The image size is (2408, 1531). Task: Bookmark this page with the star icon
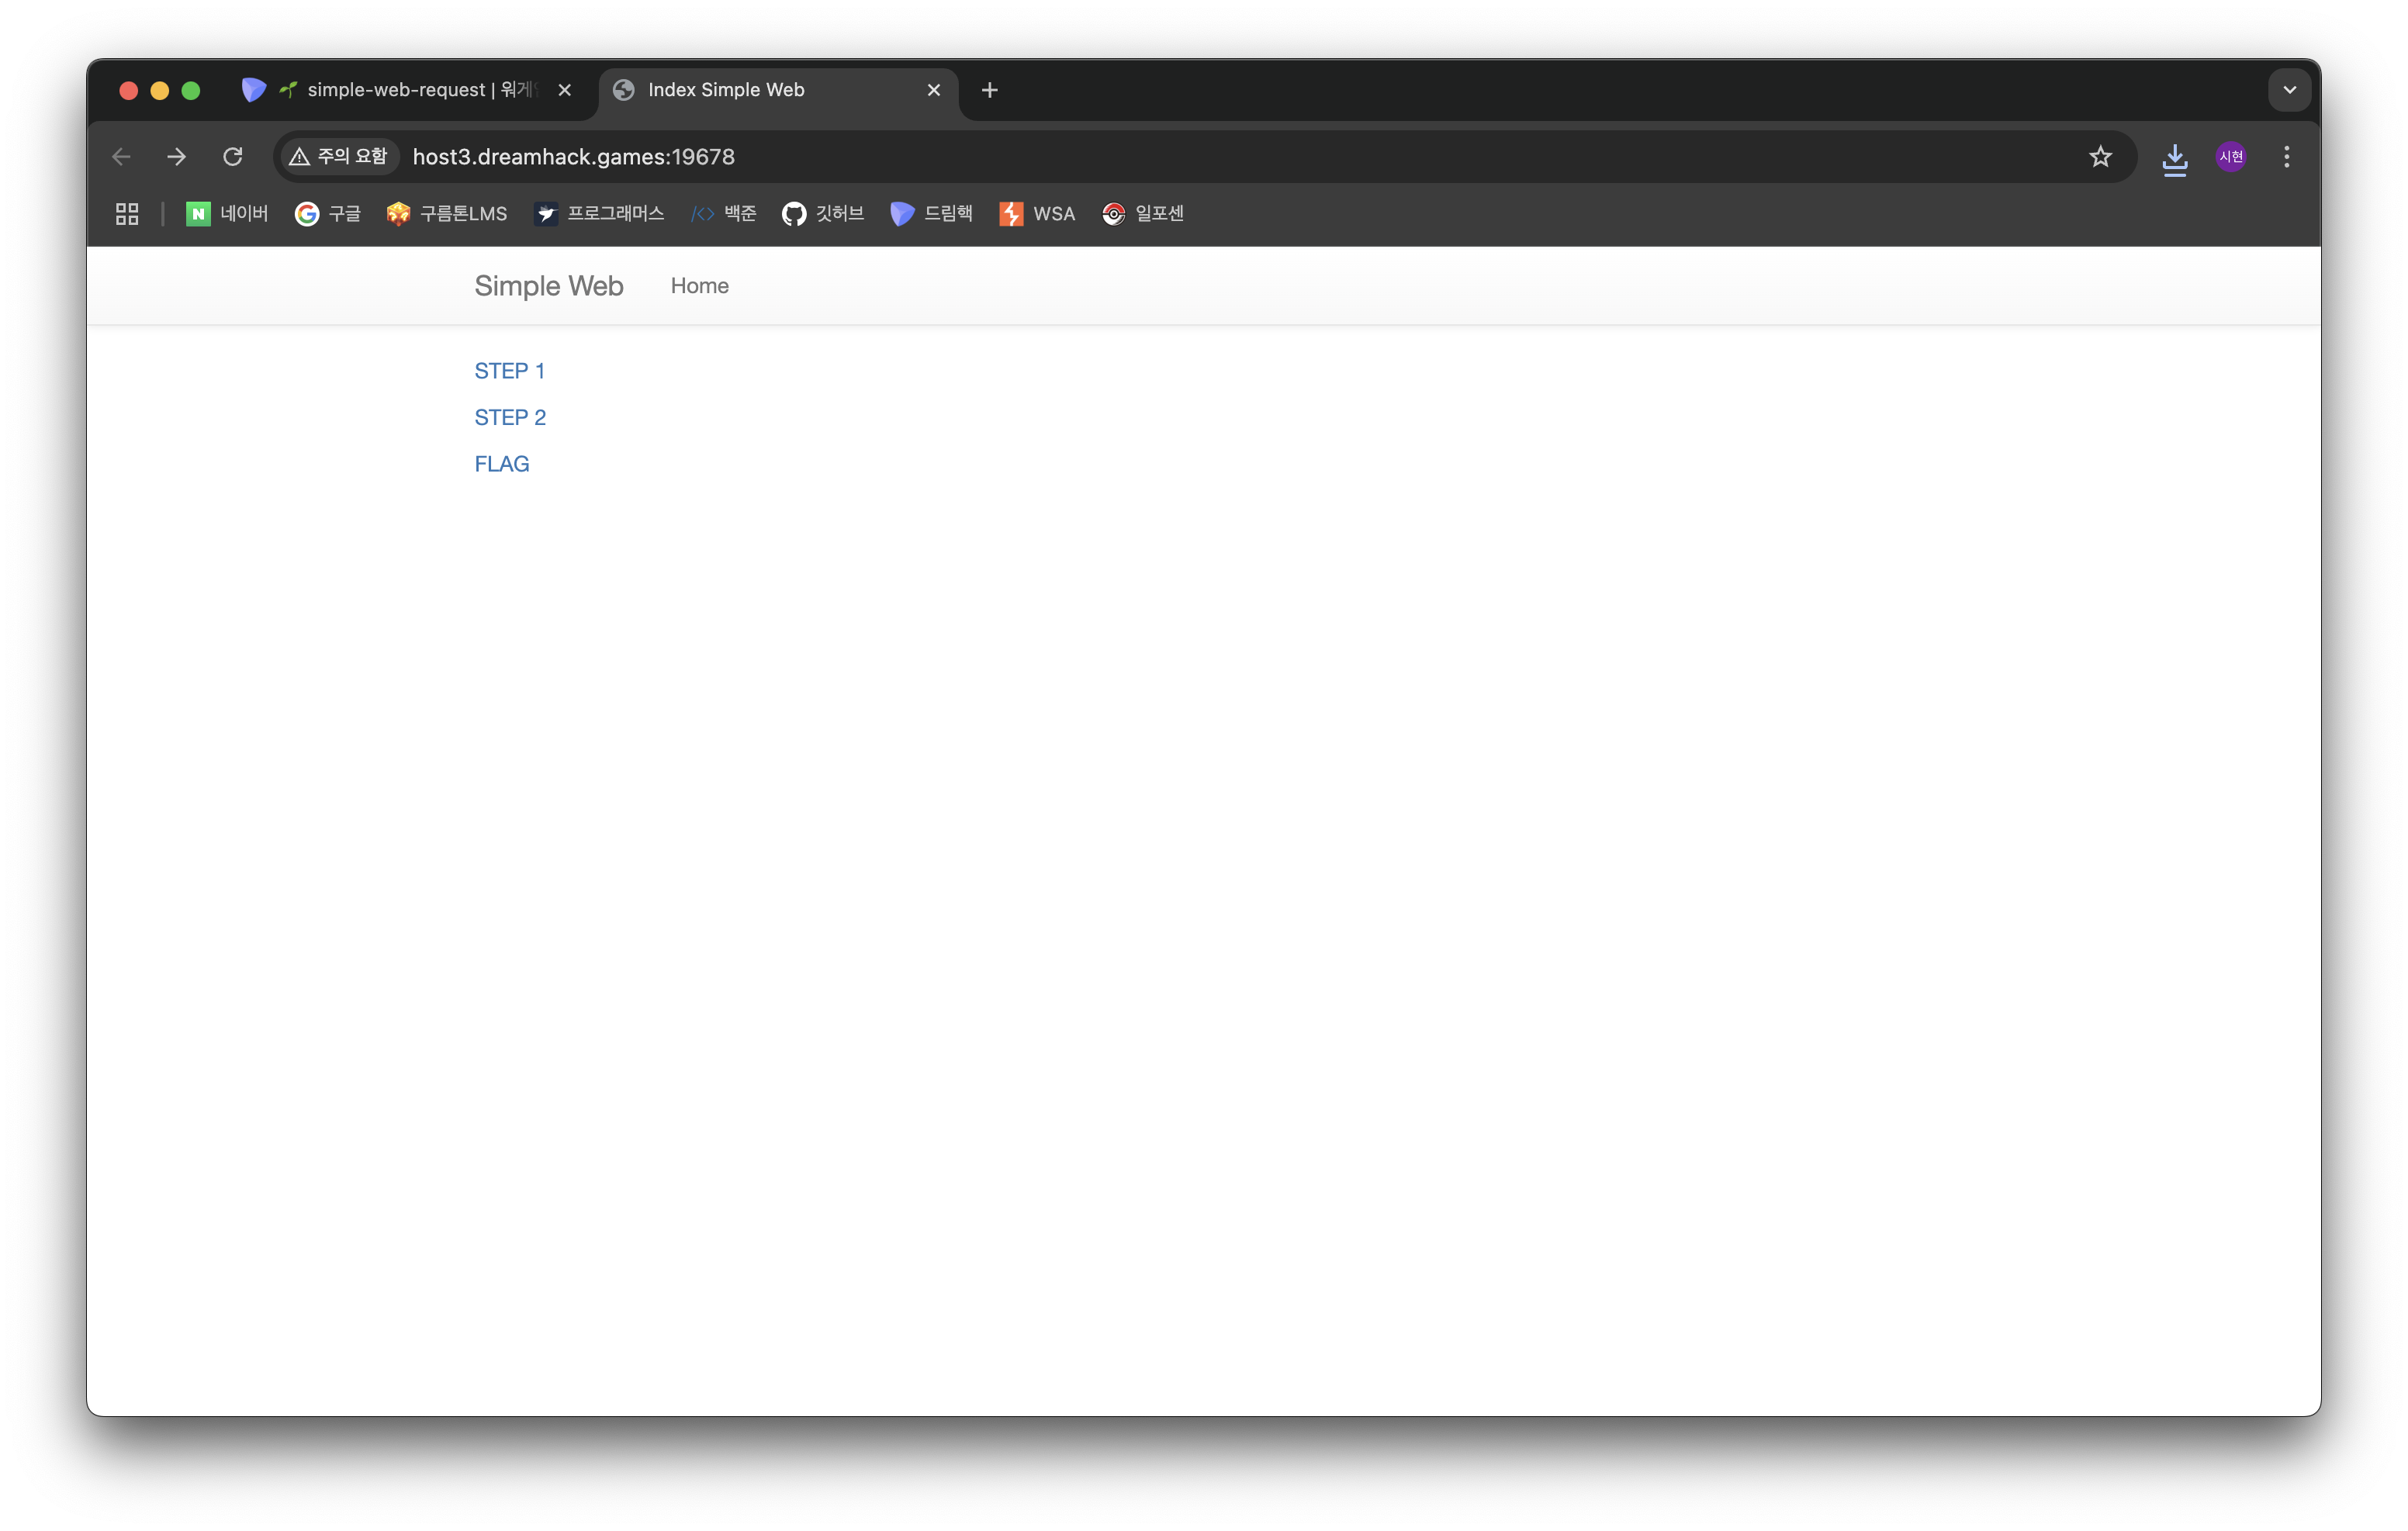(x=2100, y=157)
